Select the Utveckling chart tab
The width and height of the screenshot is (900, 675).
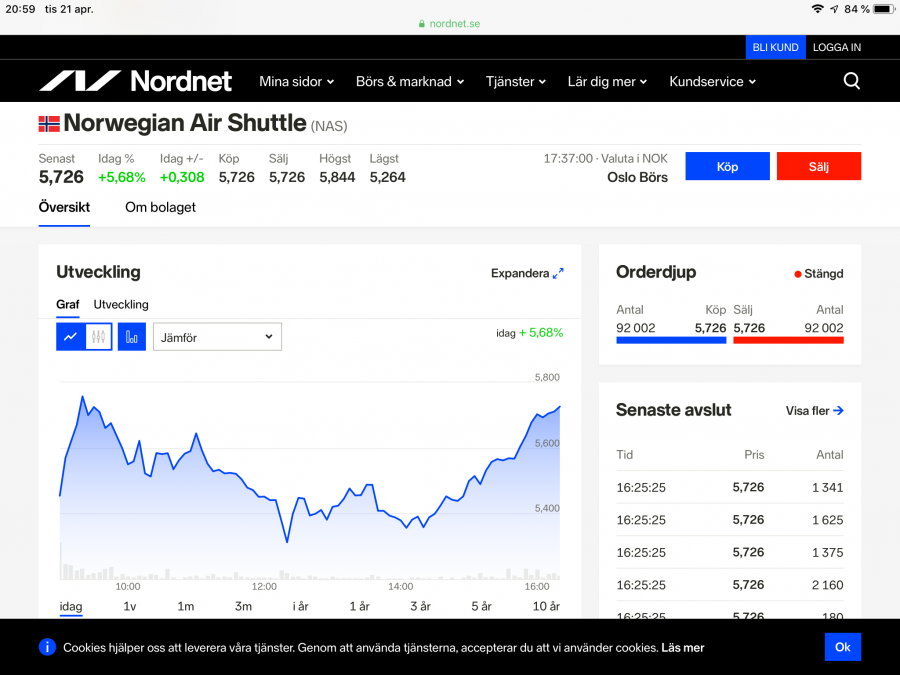tap(121, 304)
